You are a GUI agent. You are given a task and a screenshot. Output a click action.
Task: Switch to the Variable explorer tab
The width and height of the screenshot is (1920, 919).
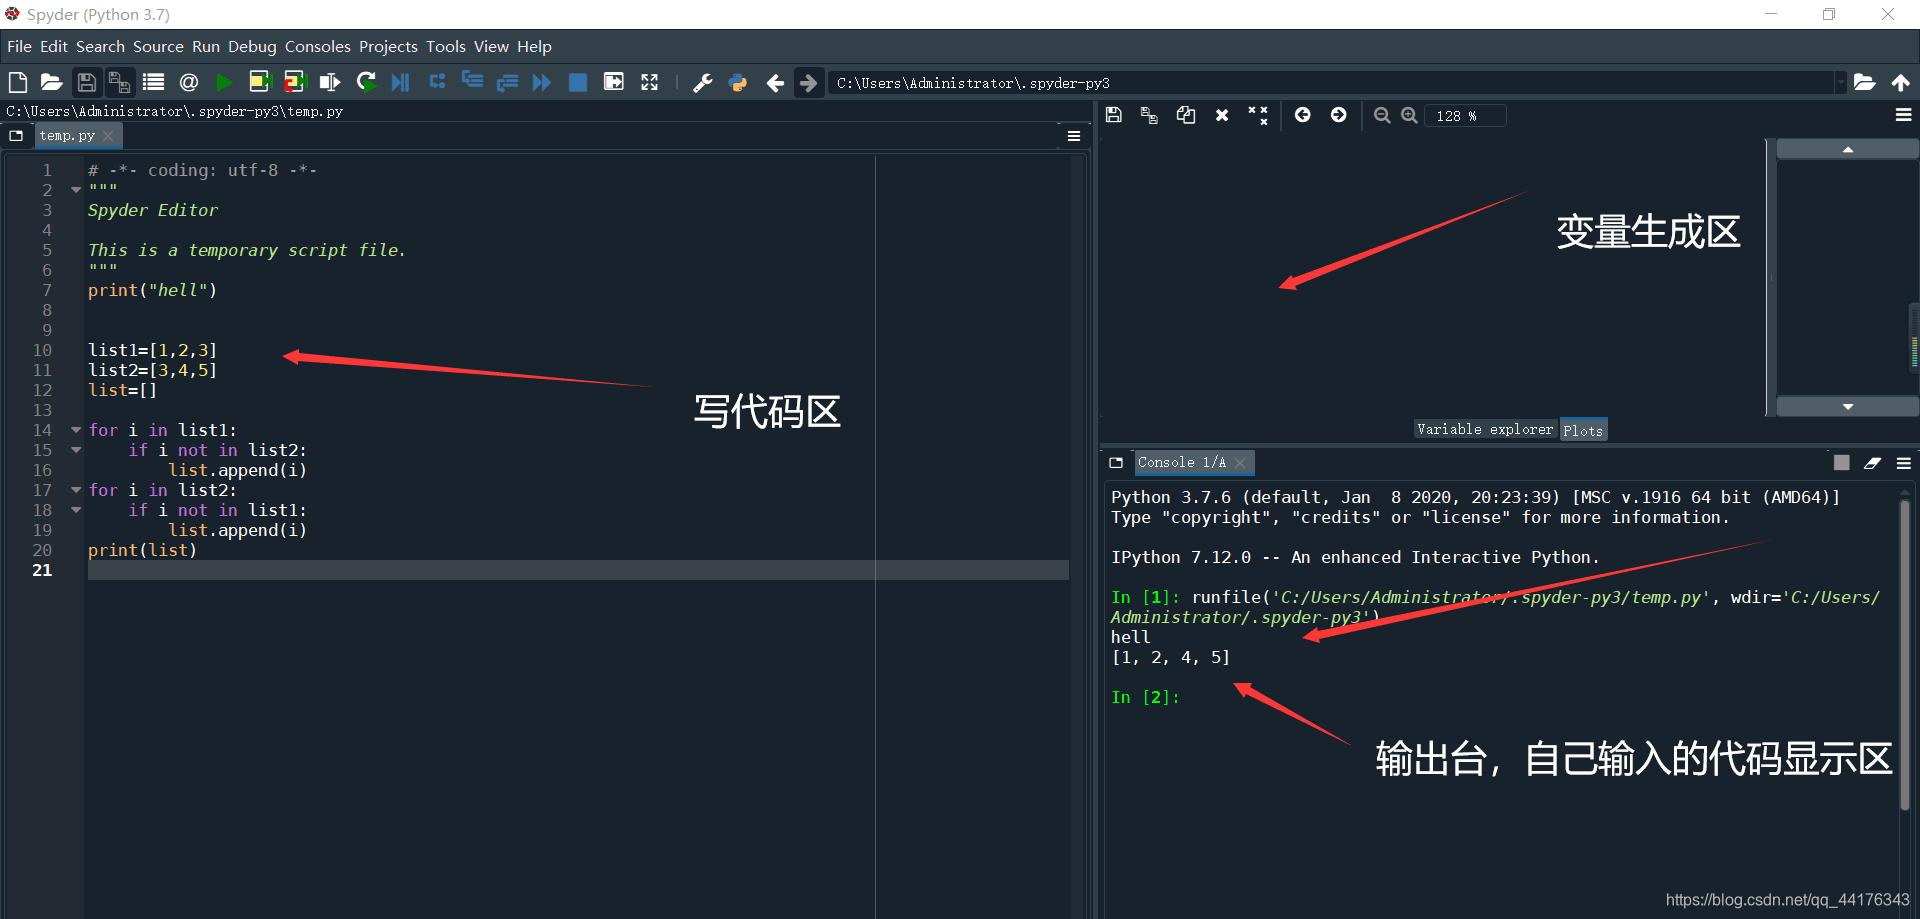tap(1485, 429)
